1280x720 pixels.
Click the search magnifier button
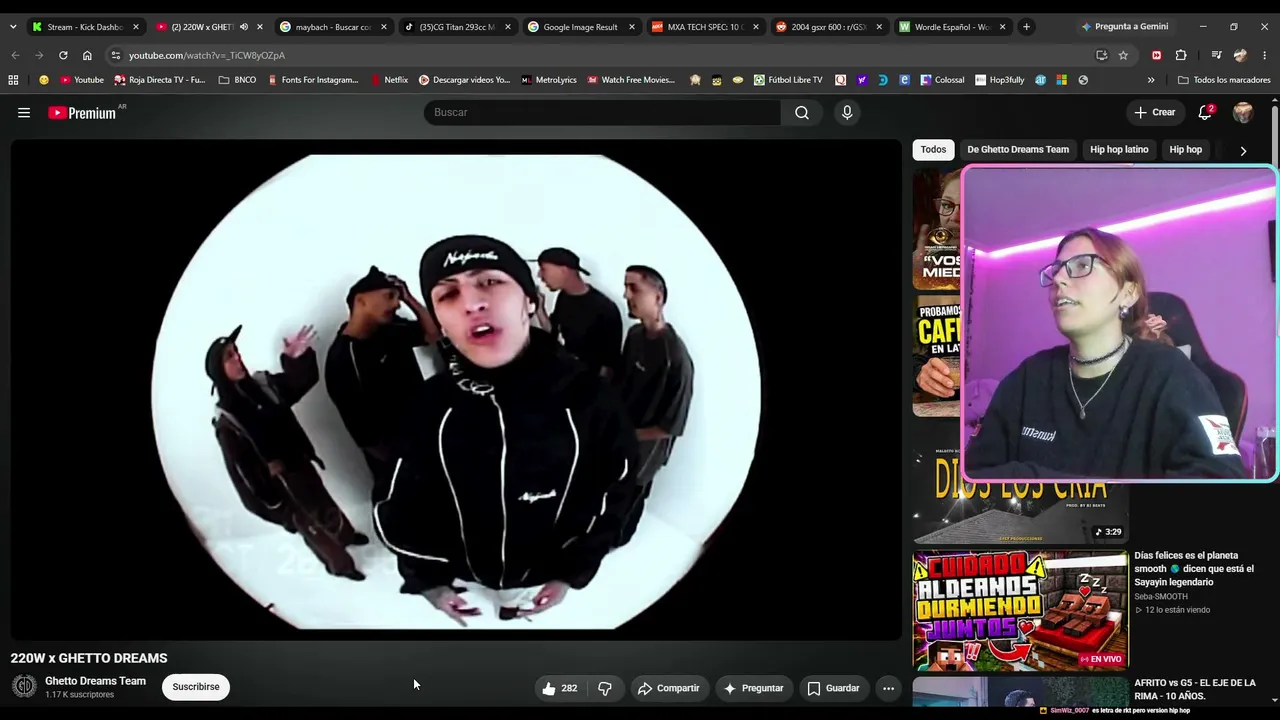click(x=802, y=113)
